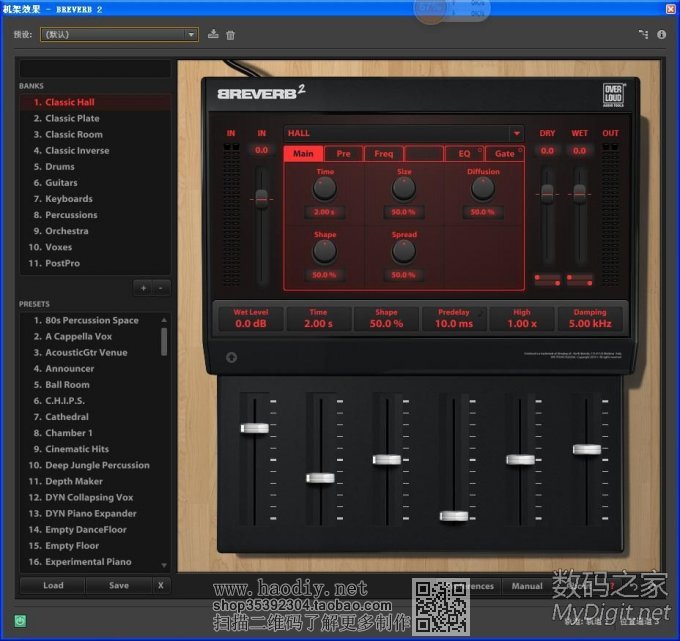Click the Overloud logo badge
The image size is (680, 641).
[614, 93]
